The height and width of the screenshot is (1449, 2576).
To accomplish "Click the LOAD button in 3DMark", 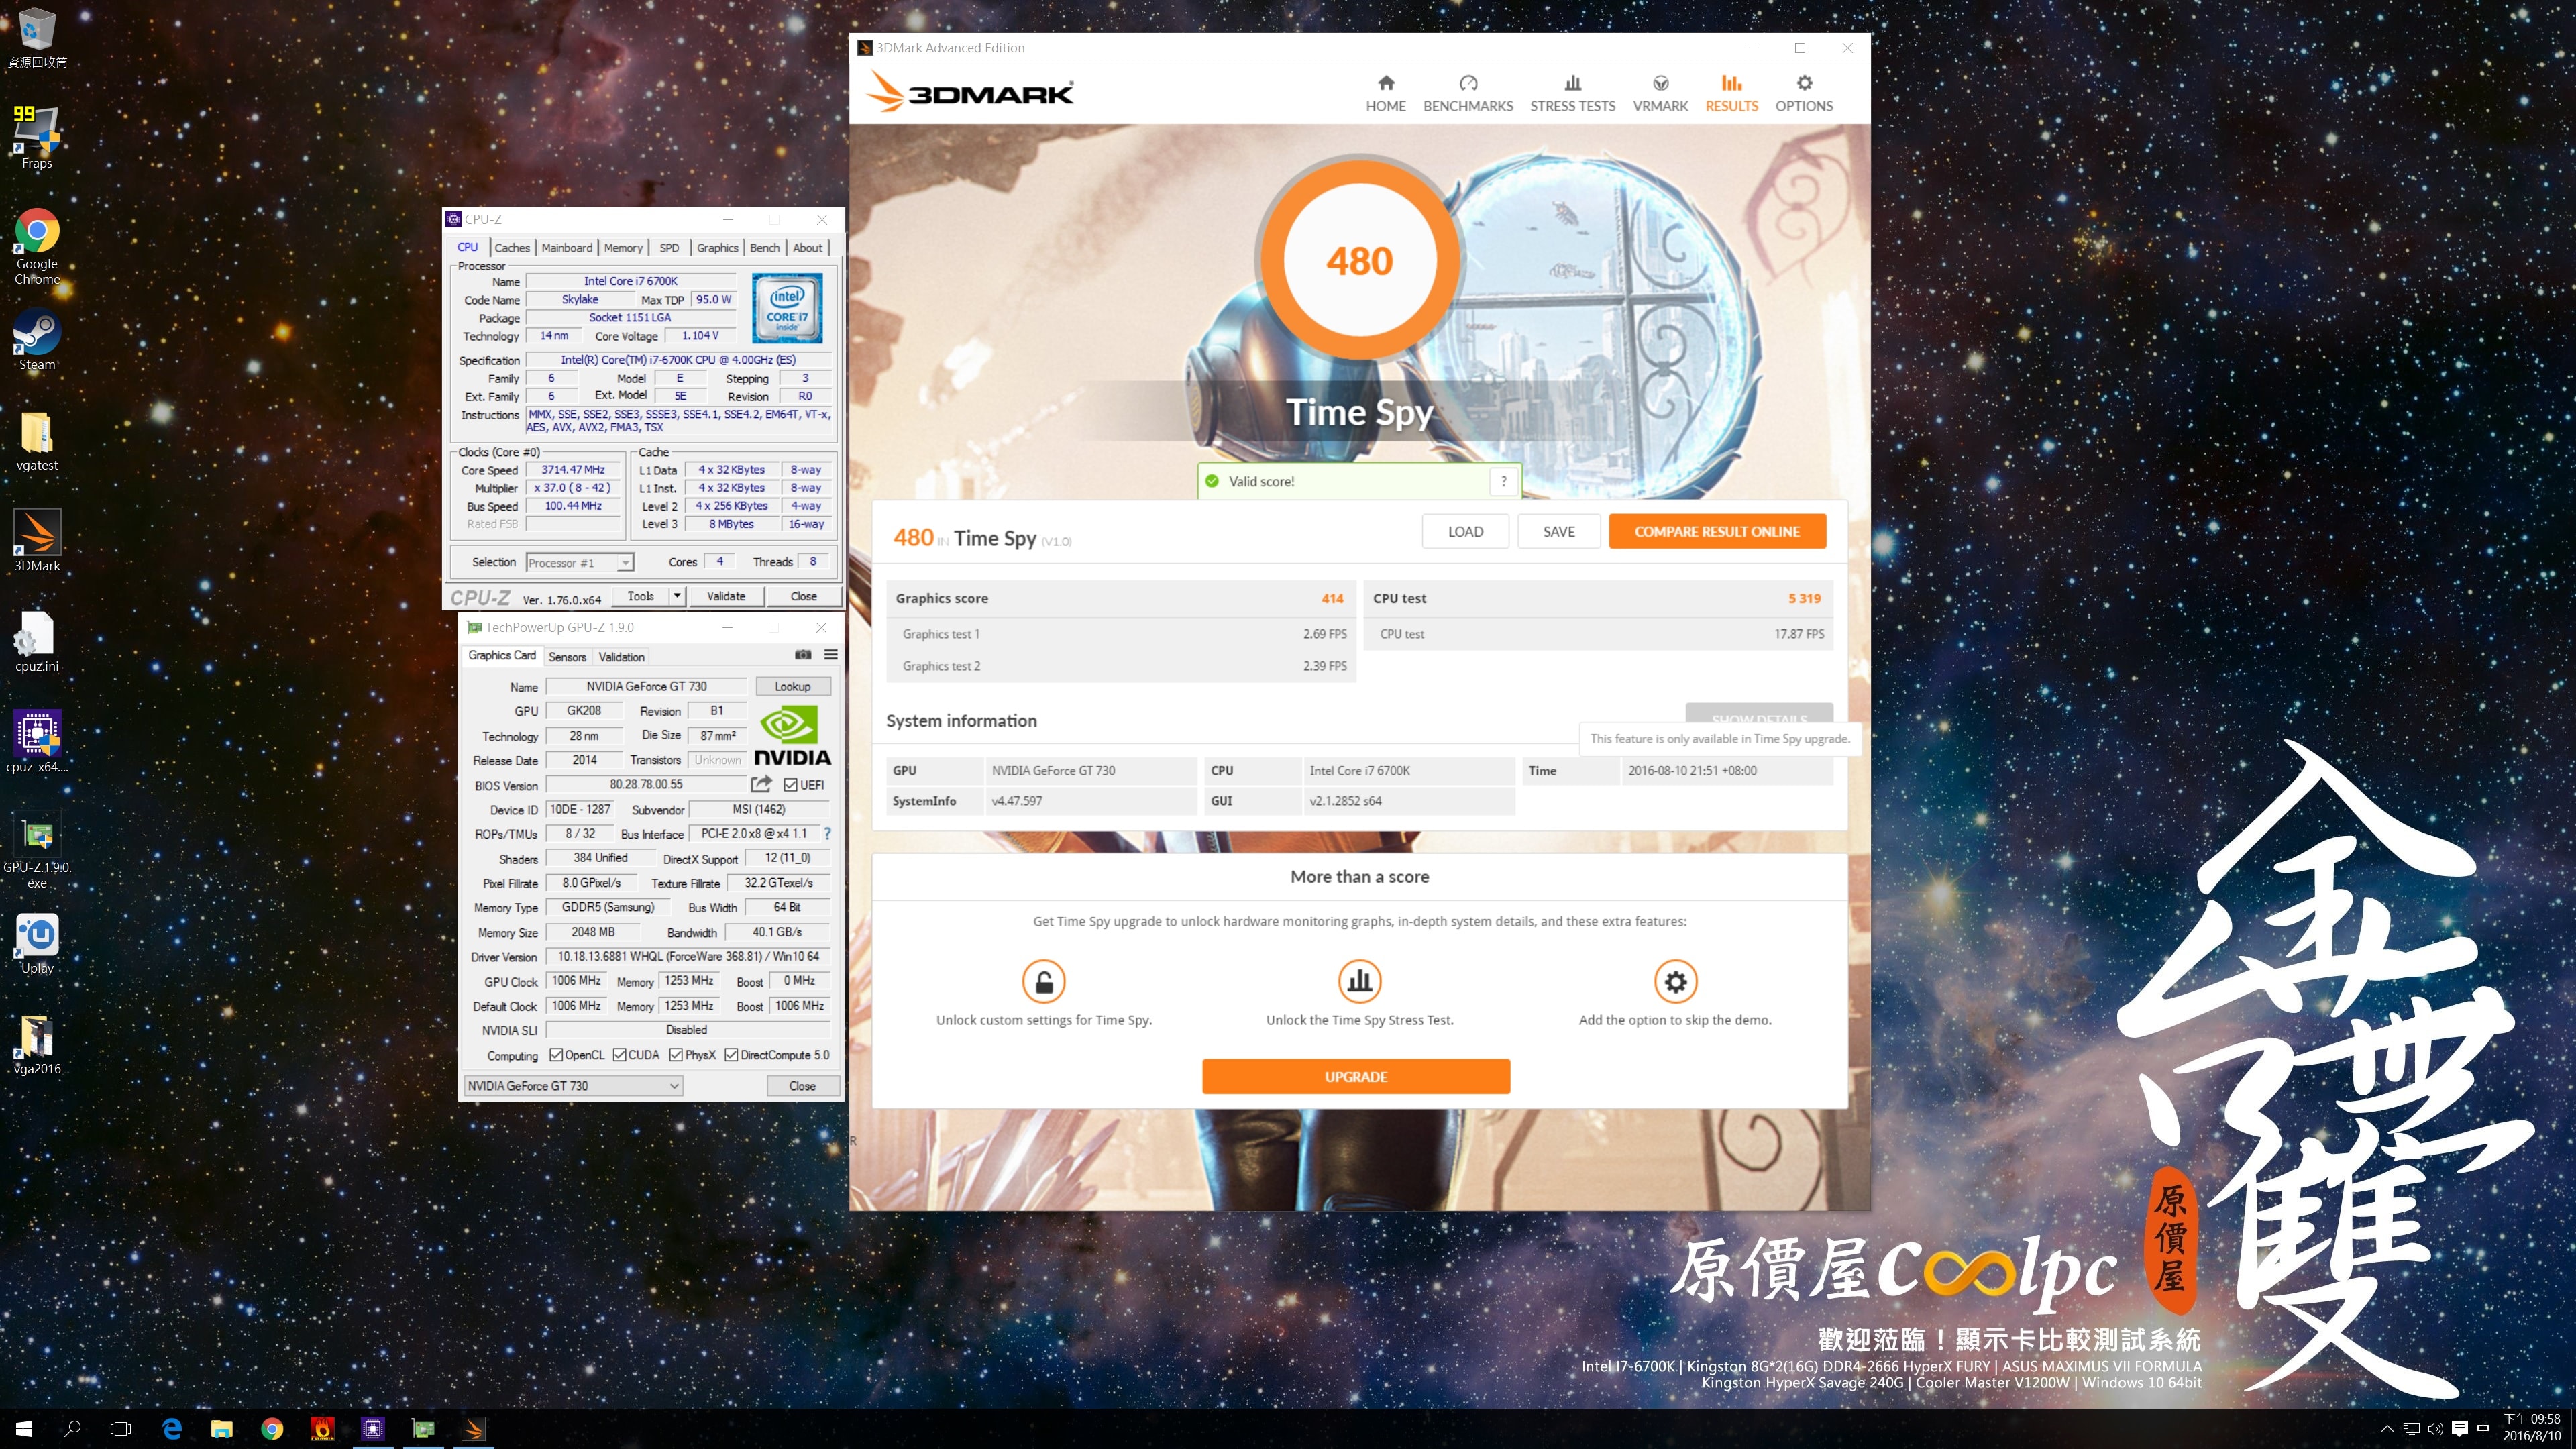I will pyautogui.click(x=1465, y=531).
